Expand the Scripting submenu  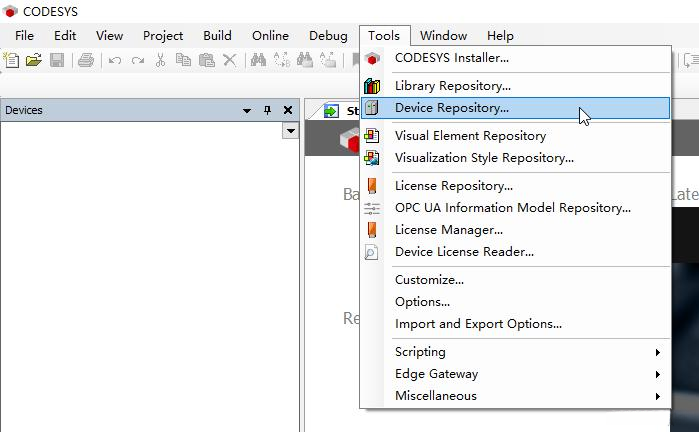point(658,353)
